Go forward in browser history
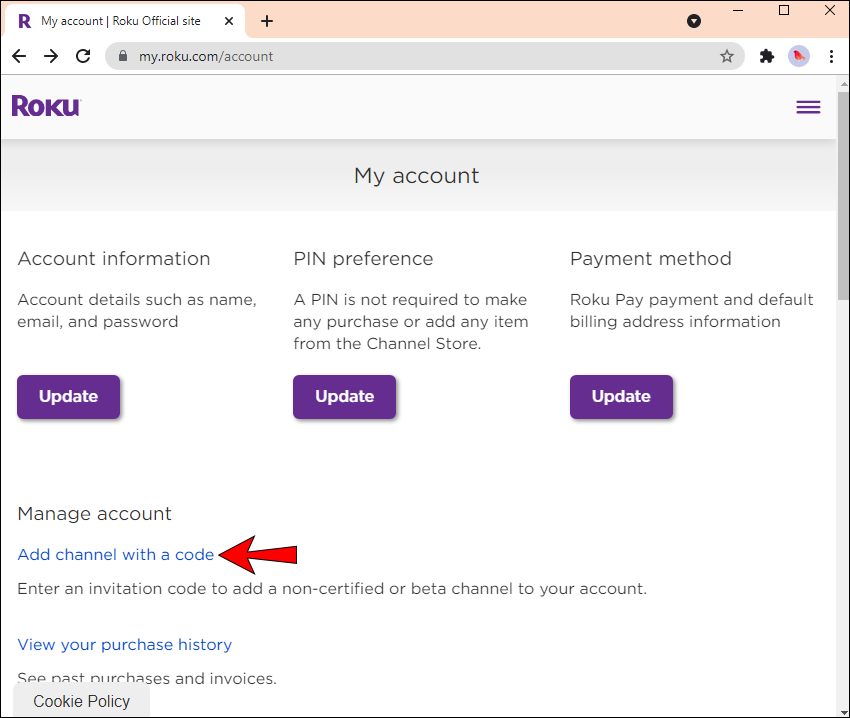This screenshot has width=850, height=718. pos(51,57)
